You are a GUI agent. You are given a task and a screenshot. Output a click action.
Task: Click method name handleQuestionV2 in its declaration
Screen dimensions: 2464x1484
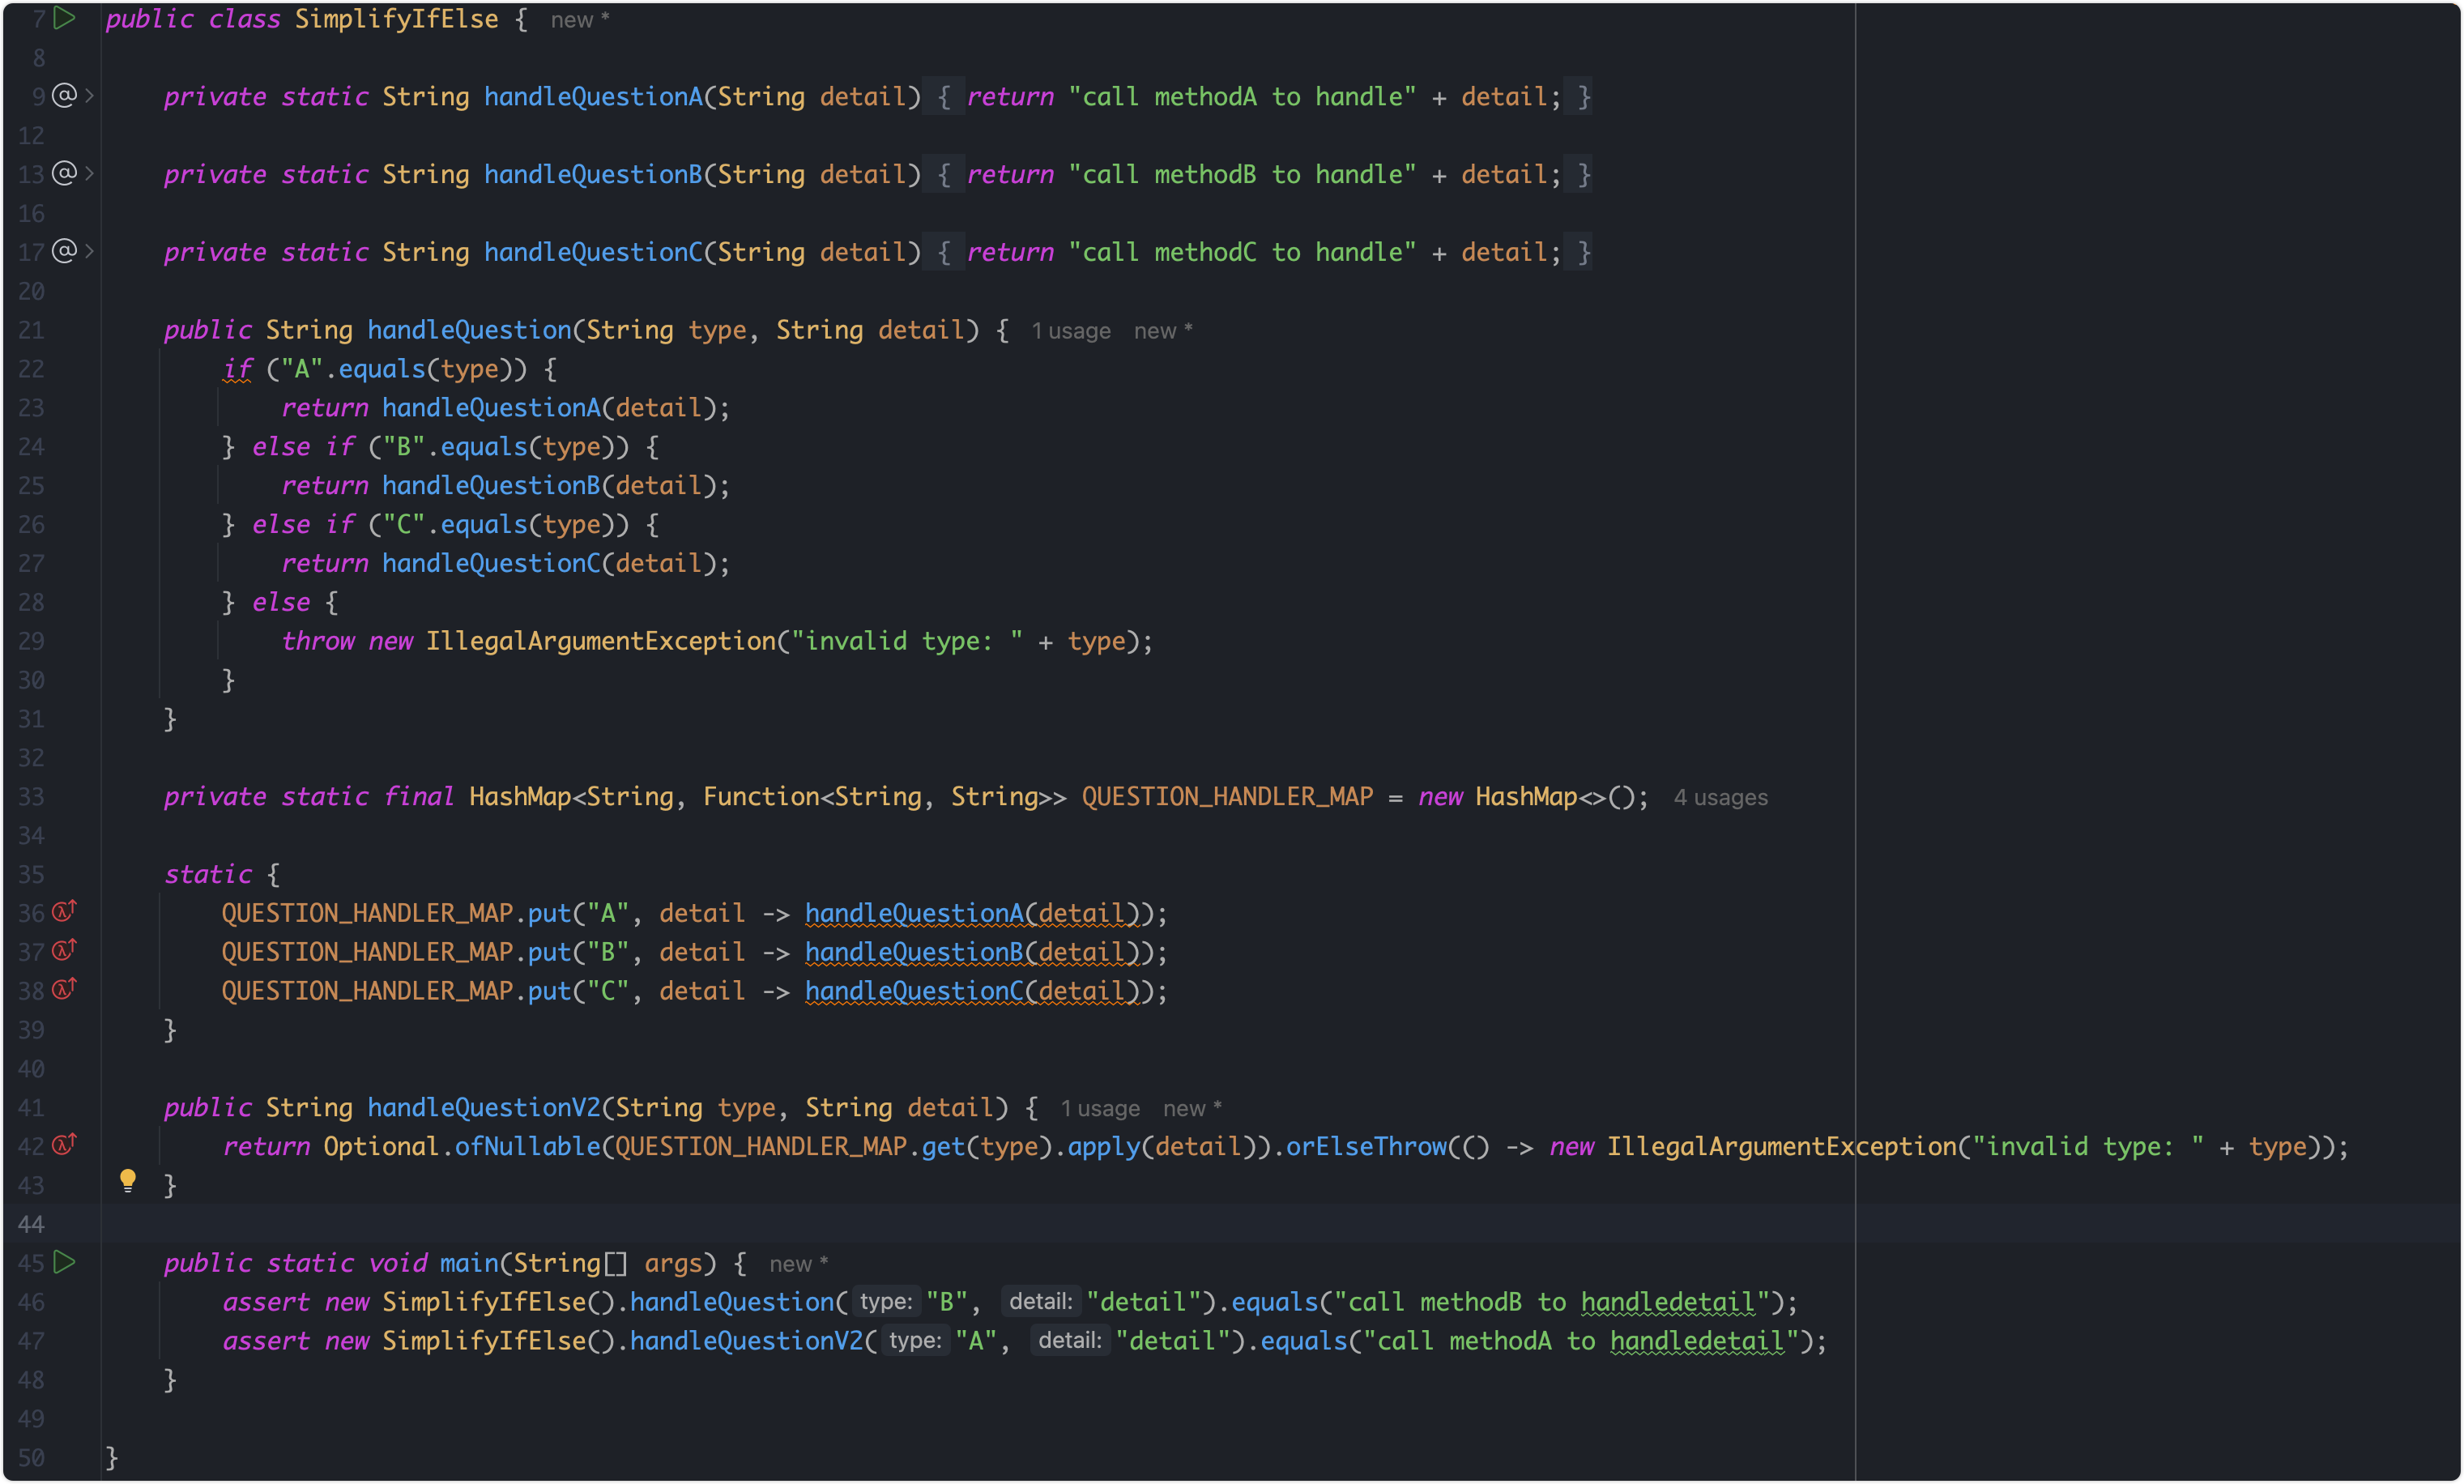[x=484, y=1108]
